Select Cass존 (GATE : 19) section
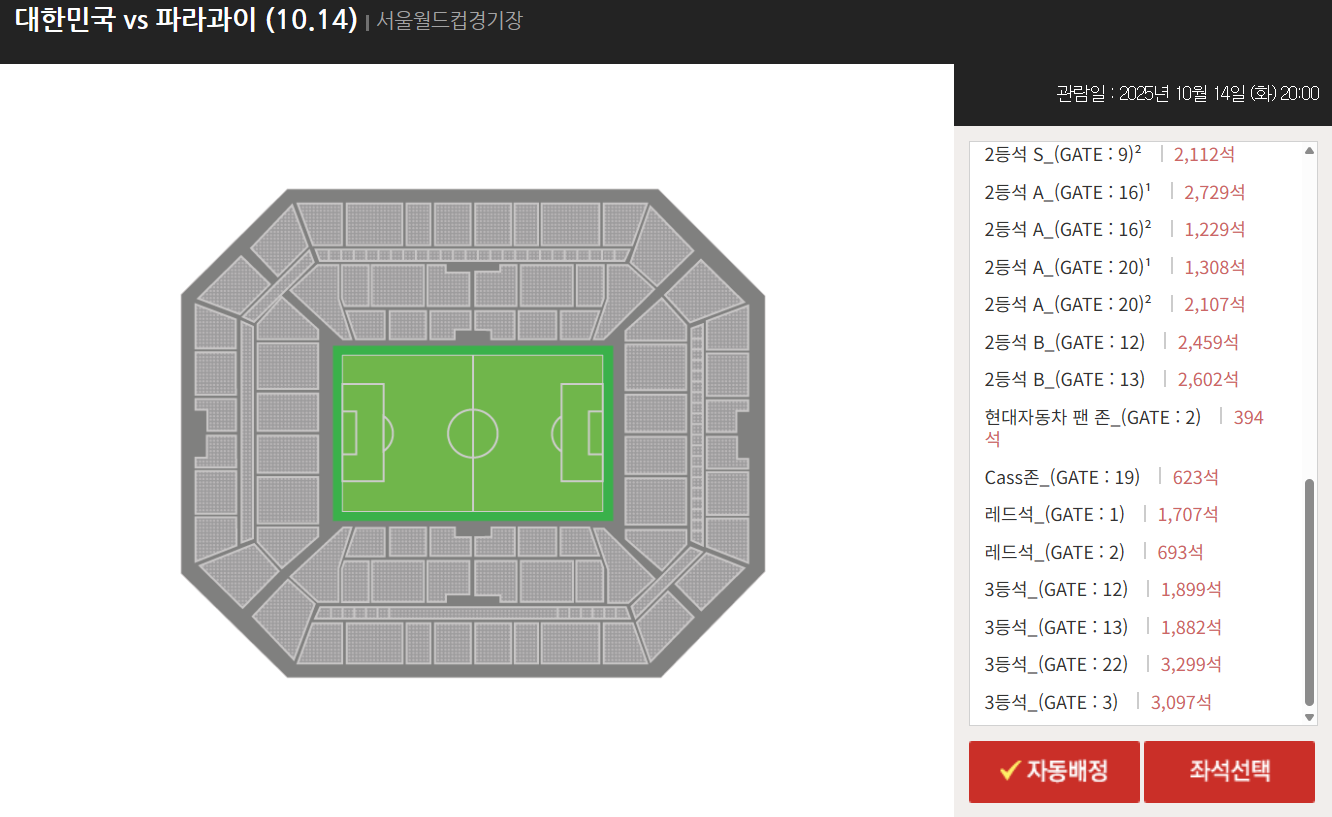 [x=1062, y=477]
